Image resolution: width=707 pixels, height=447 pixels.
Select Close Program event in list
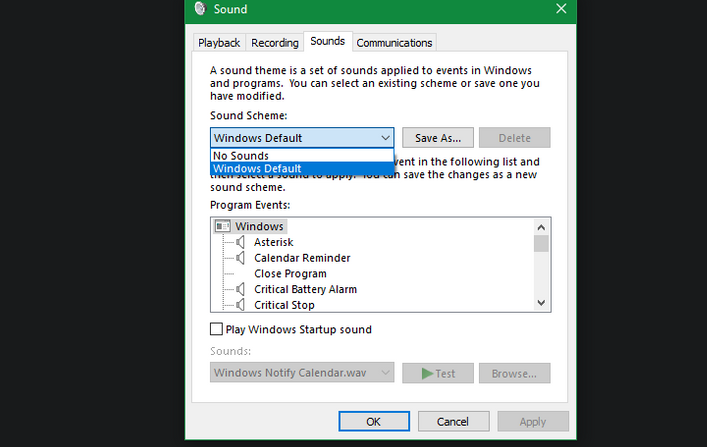click(290, 273)
